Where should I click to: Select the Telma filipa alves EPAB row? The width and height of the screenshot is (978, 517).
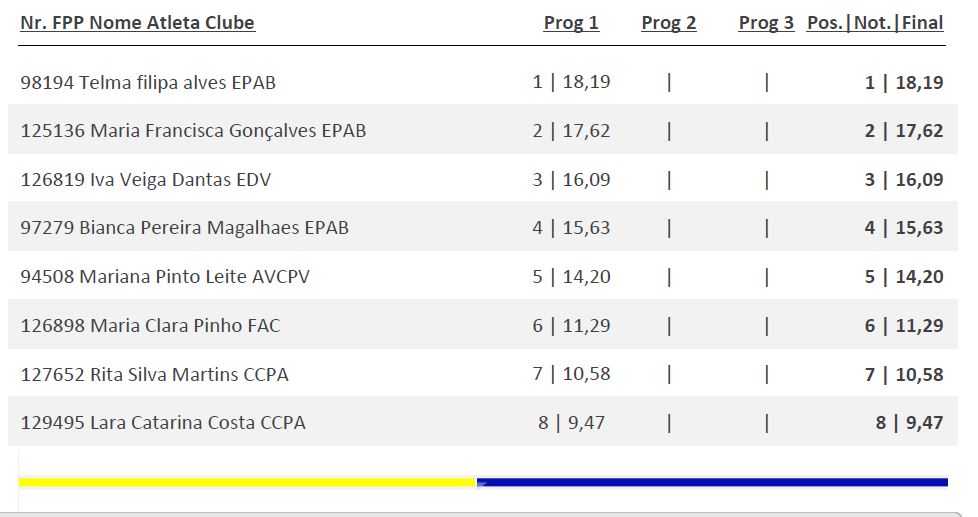[148, 83]
